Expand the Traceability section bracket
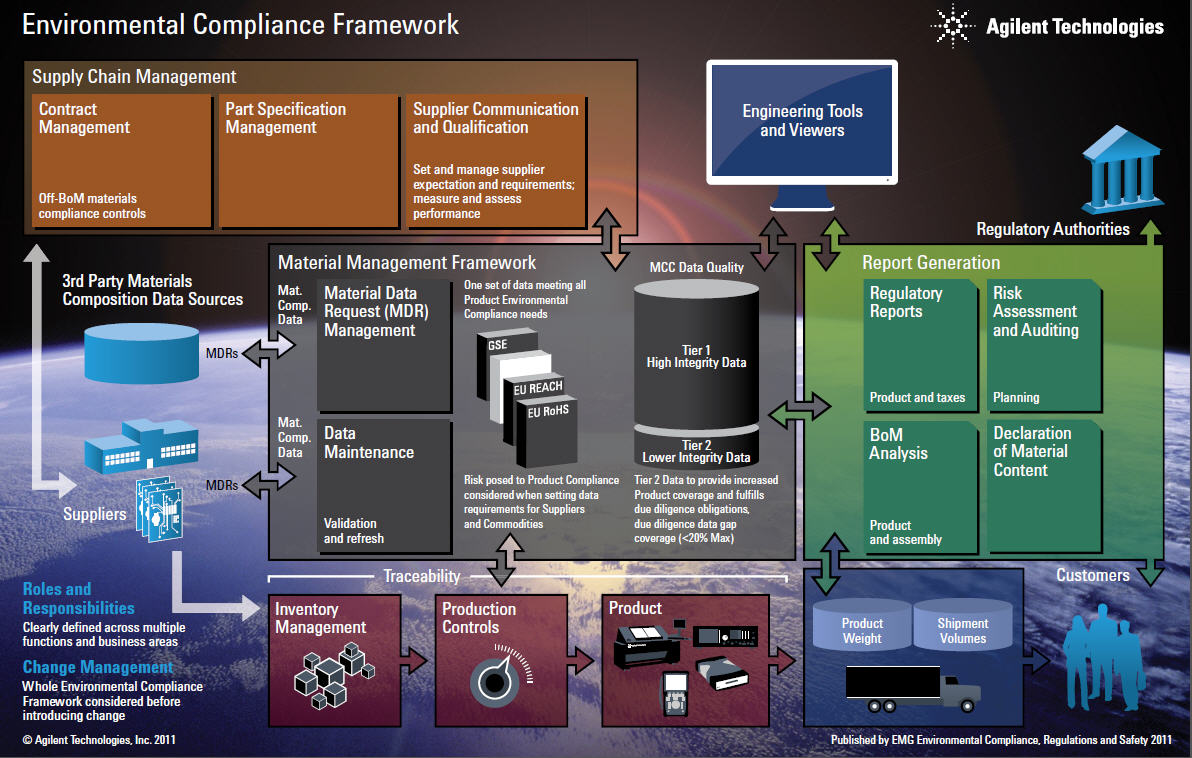This screenshot has height=758, width=1192. click(x=424, y=576)
